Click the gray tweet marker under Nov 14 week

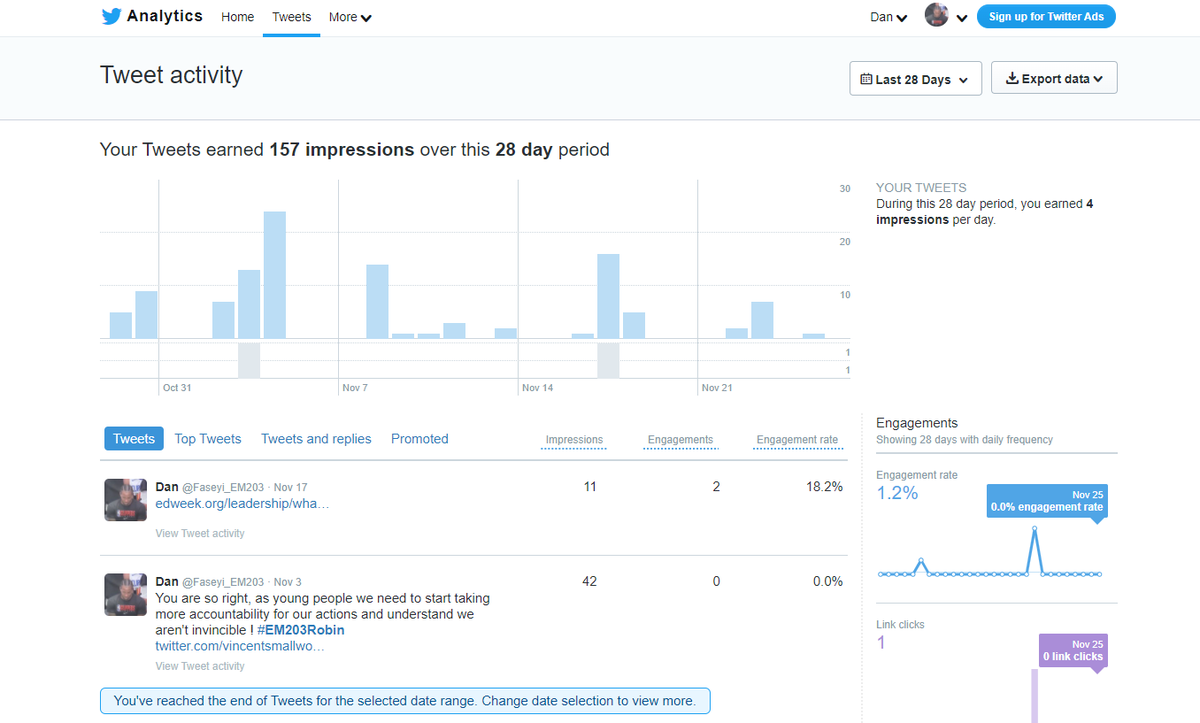[x=608, y=360]
